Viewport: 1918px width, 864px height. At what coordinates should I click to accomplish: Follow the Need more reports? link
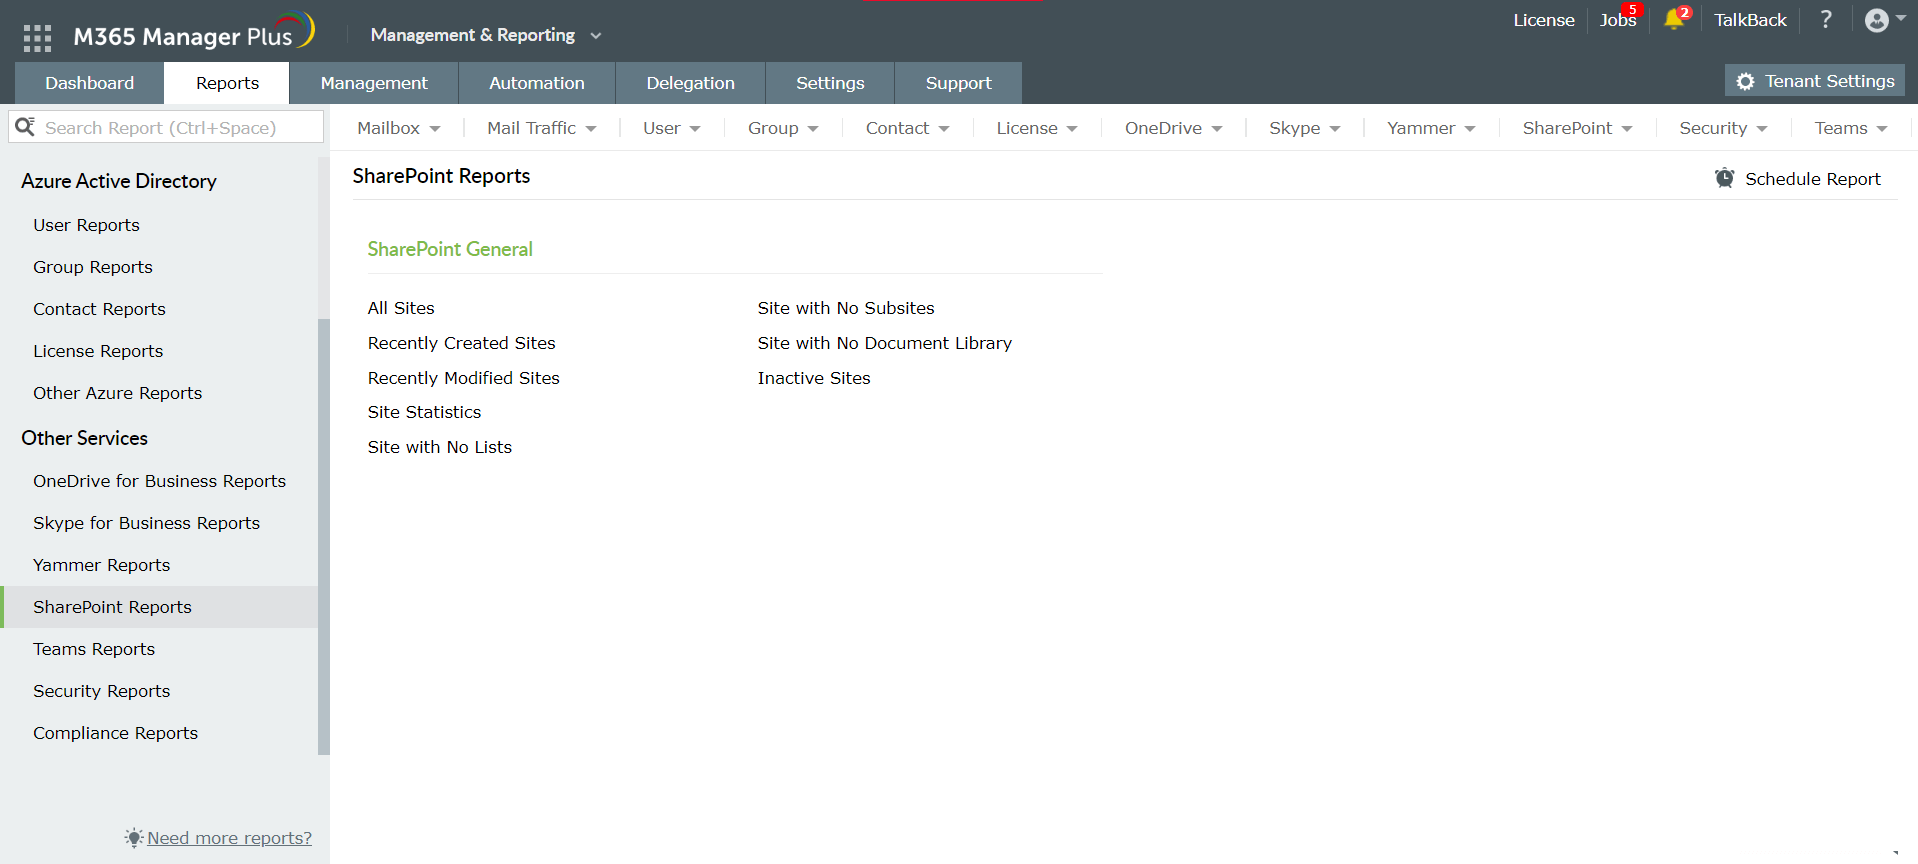[229, 838]
